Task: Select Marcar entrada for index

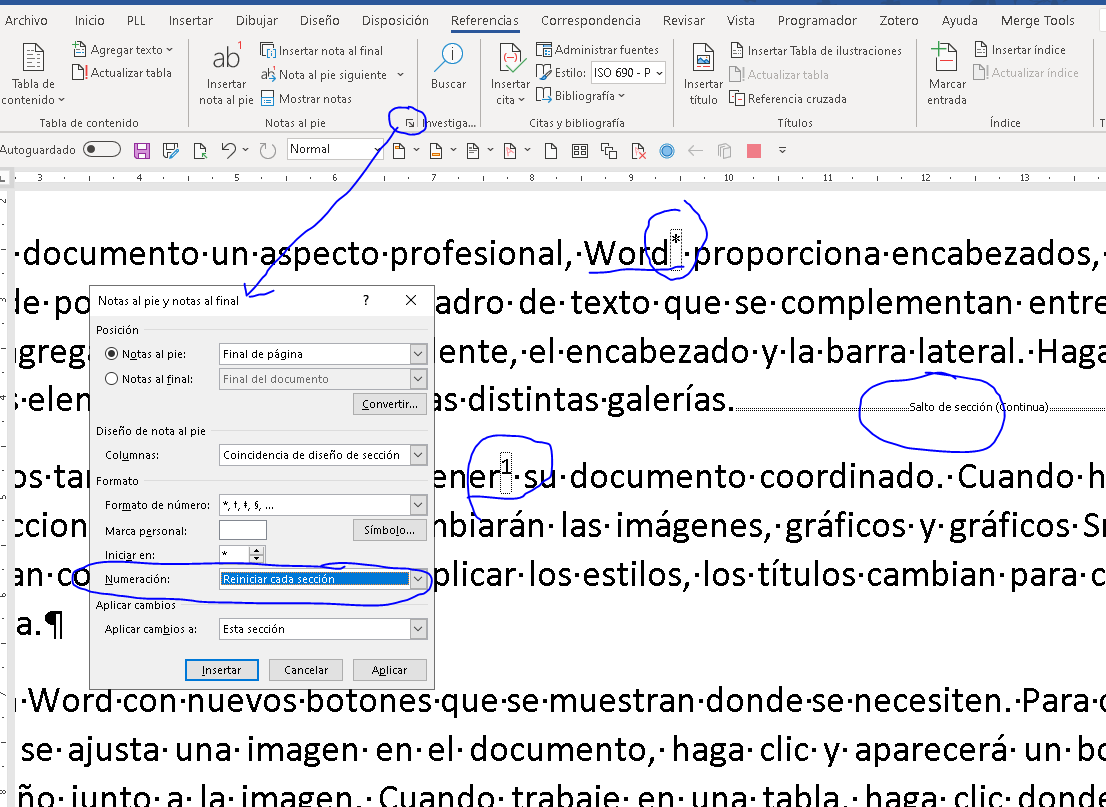Action: tap(946, 72)
